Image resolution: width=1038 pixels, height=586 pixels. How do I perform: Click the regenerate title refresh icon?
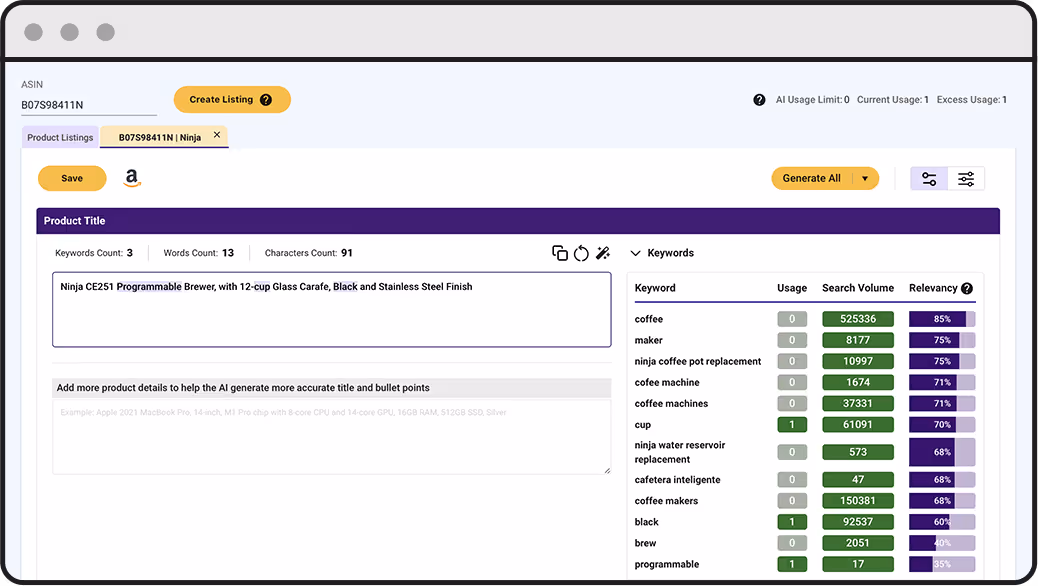[x=581, y=253]
